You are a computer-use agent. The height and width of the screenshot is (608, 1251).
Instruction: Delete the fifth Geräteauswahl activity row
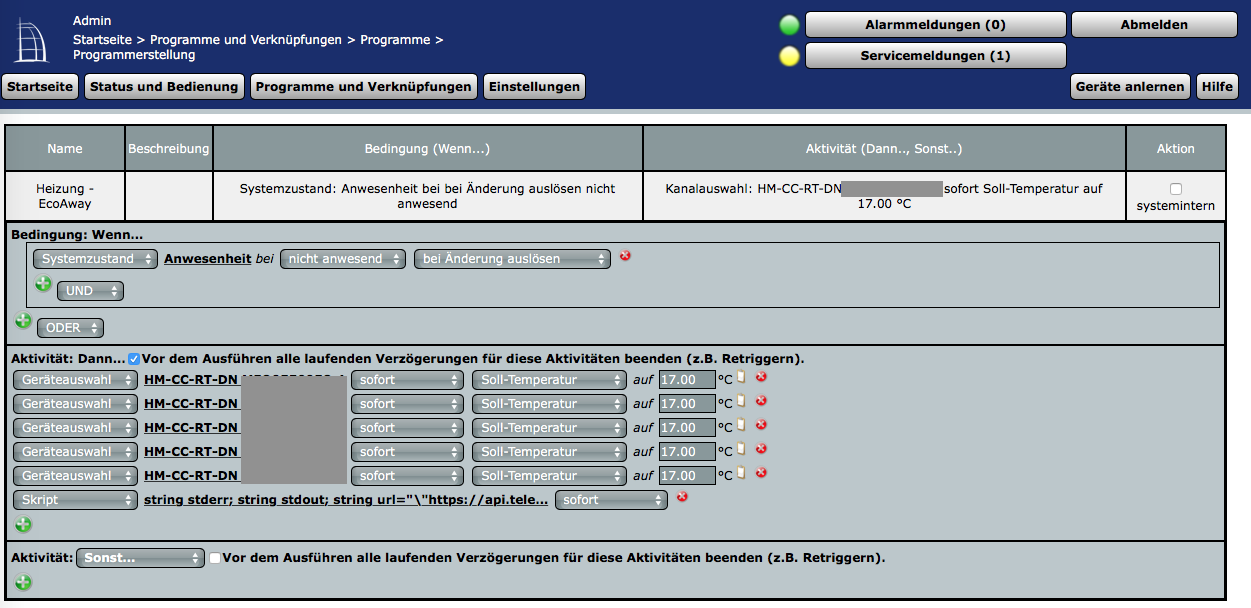[x=761, y=472]
